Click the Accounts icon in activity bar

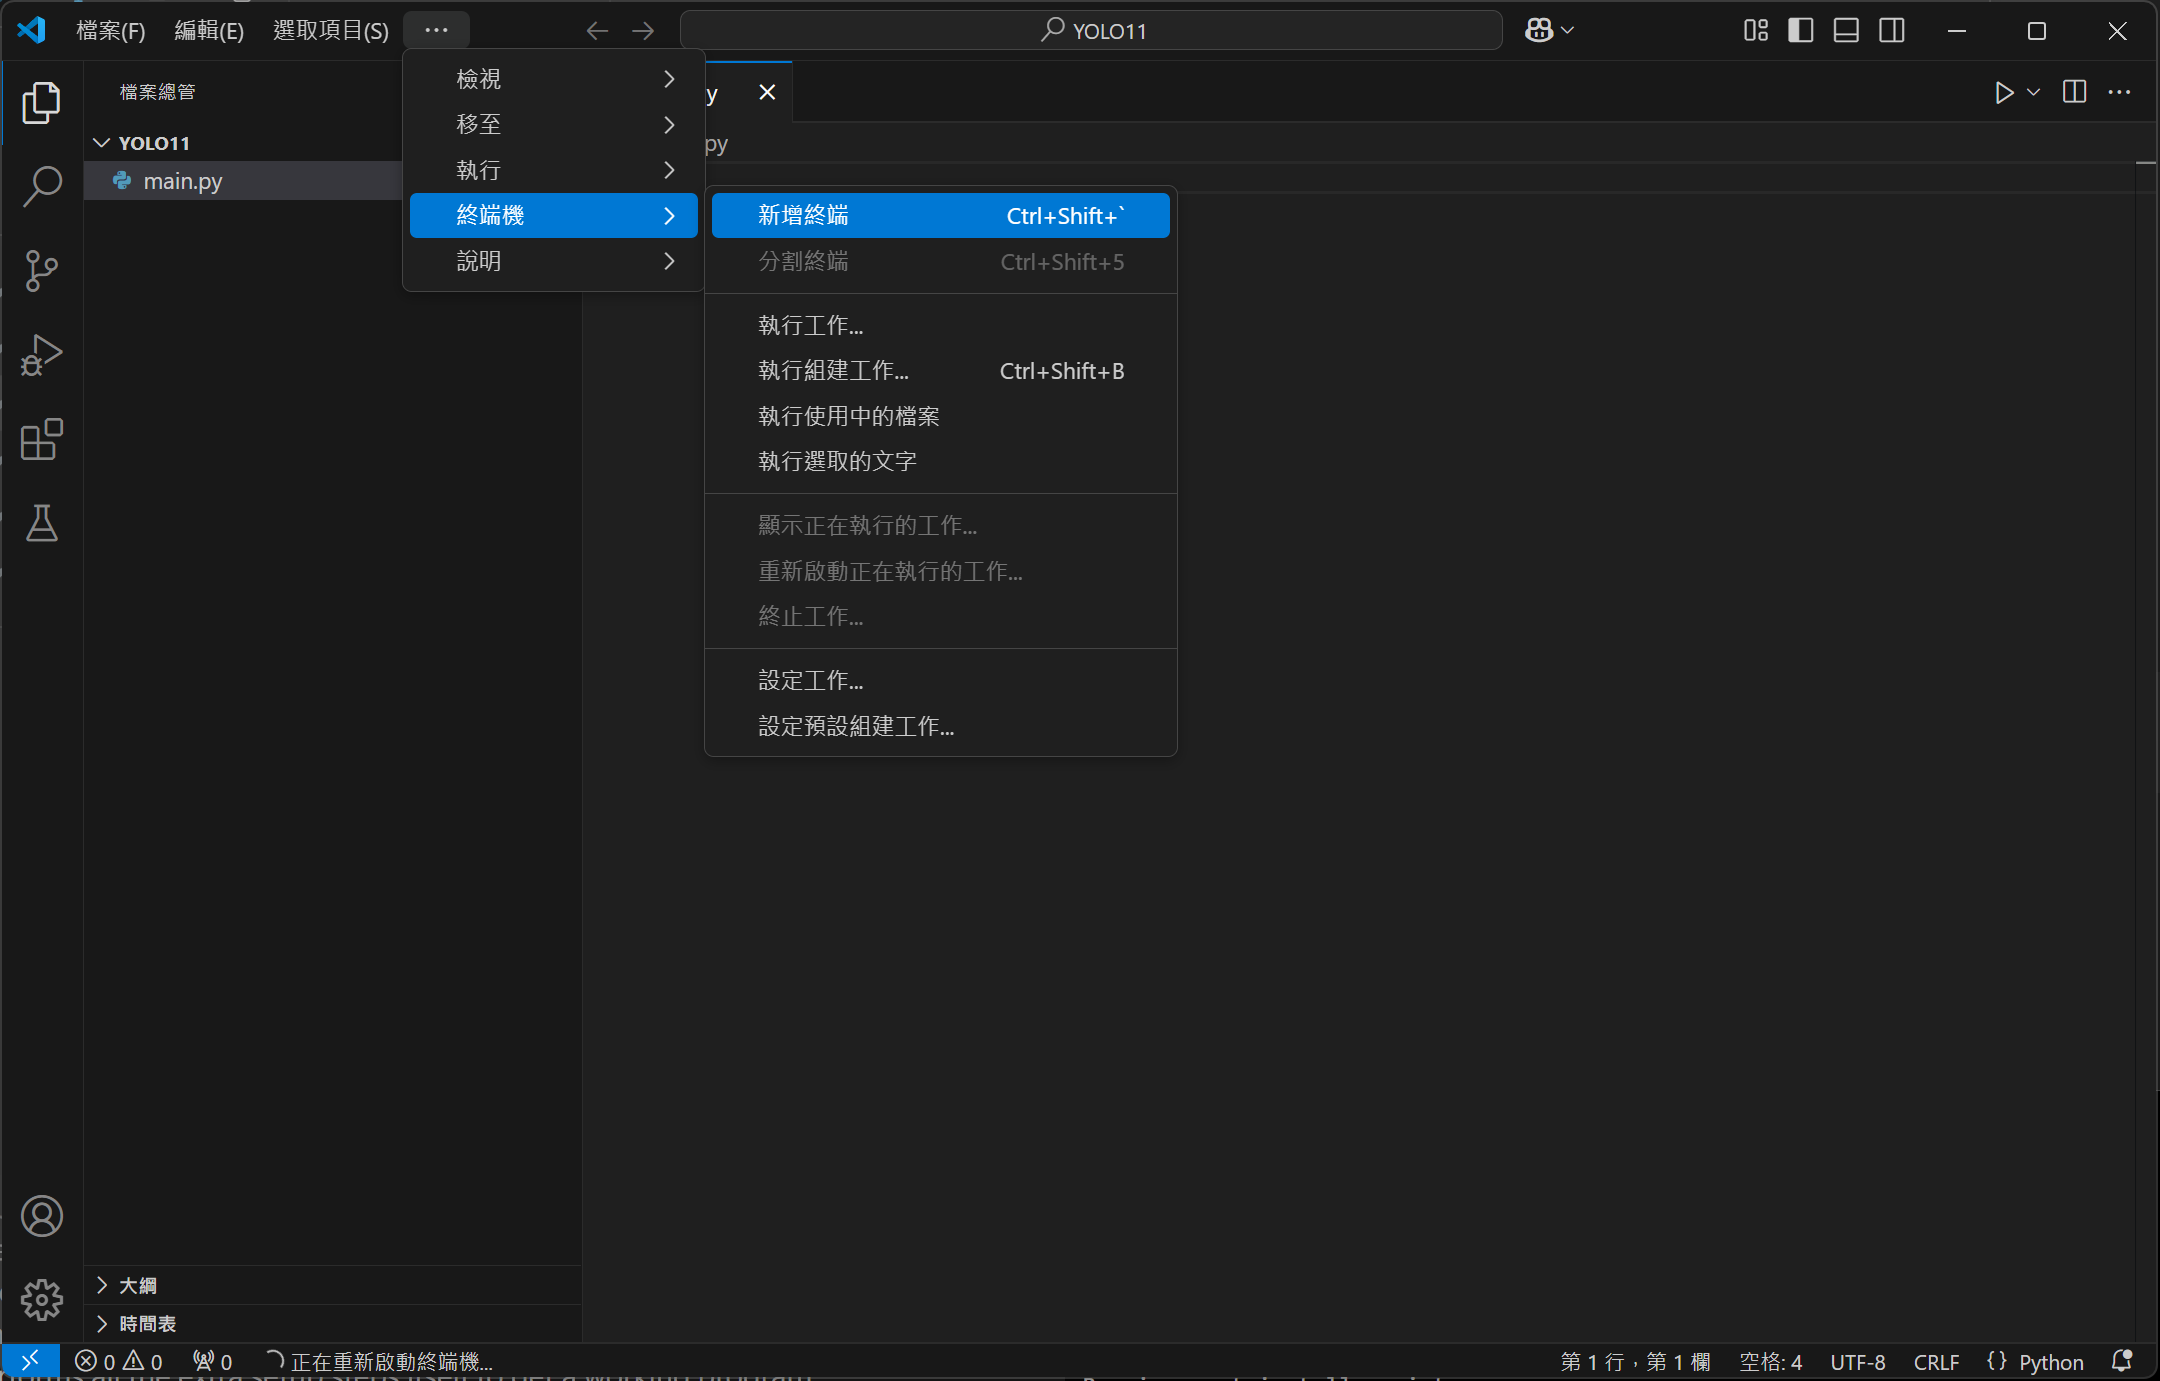(42, 1216)
